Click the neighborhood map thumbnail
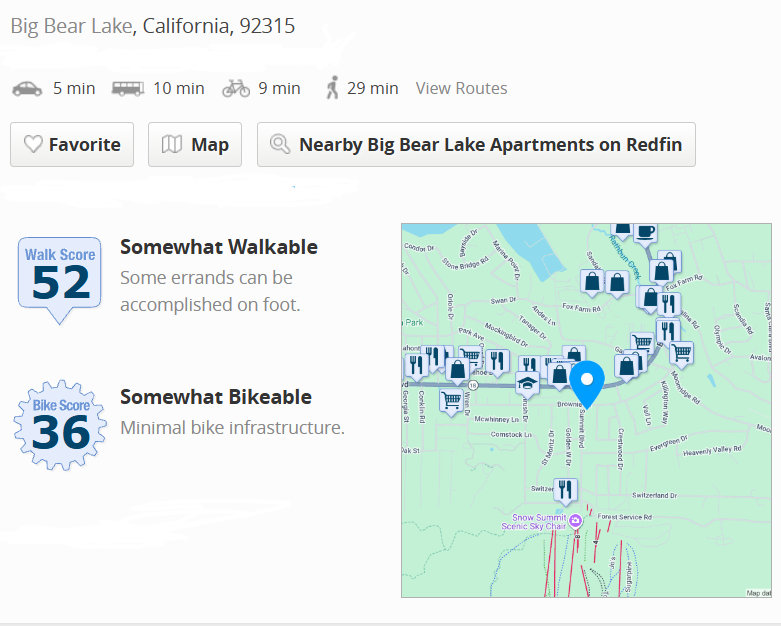Screen dimensions: 781x626 point(586,410)
